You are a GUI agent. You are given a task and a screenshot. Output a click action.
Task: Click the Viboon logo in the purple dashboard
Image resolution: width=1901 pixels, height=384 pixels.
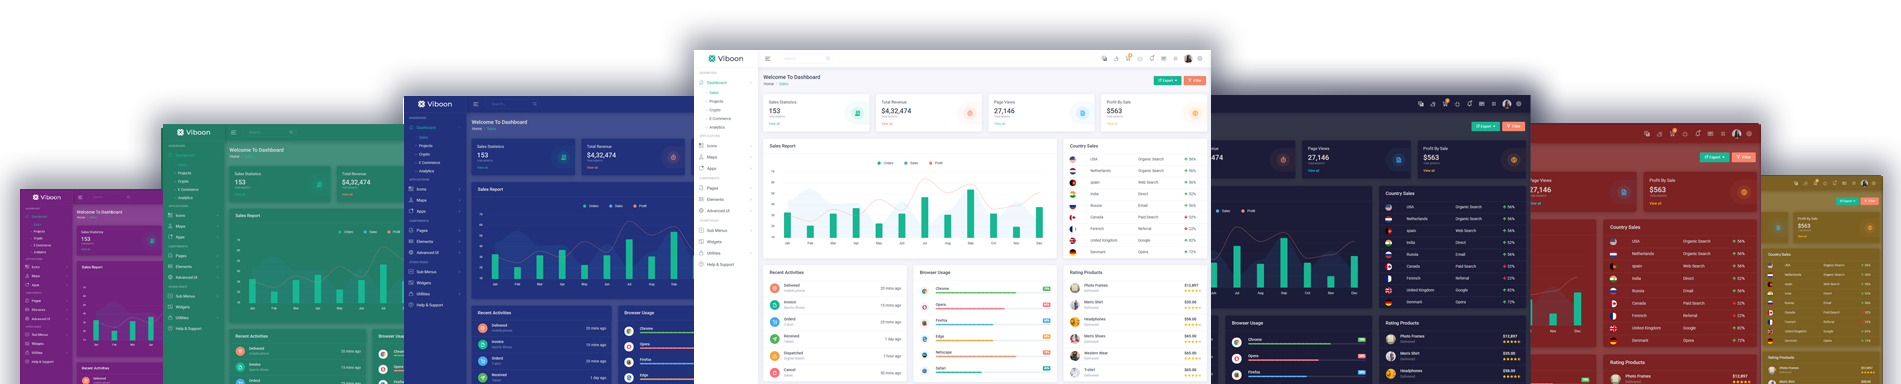pos(47,197)
